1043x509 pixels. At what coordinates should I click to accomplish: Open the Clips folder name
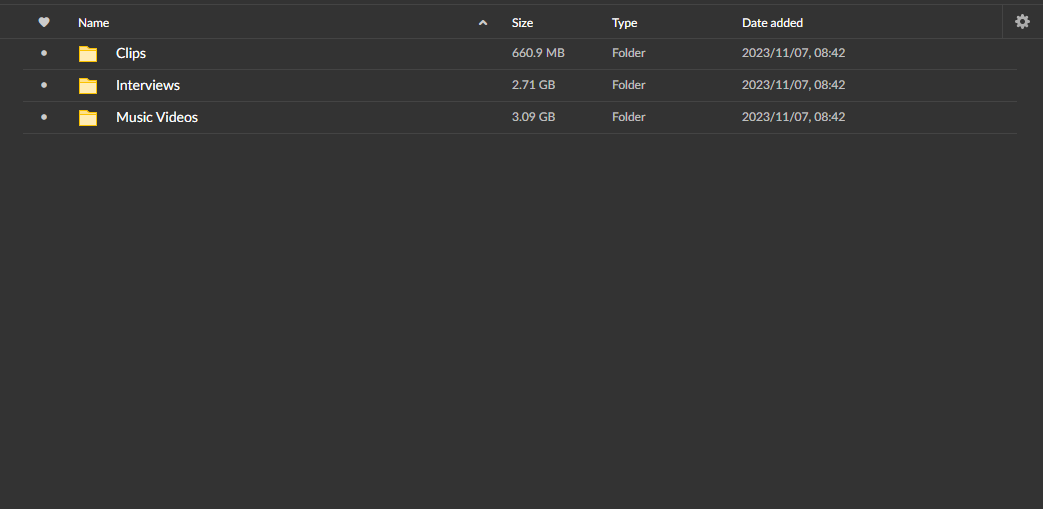131,53
